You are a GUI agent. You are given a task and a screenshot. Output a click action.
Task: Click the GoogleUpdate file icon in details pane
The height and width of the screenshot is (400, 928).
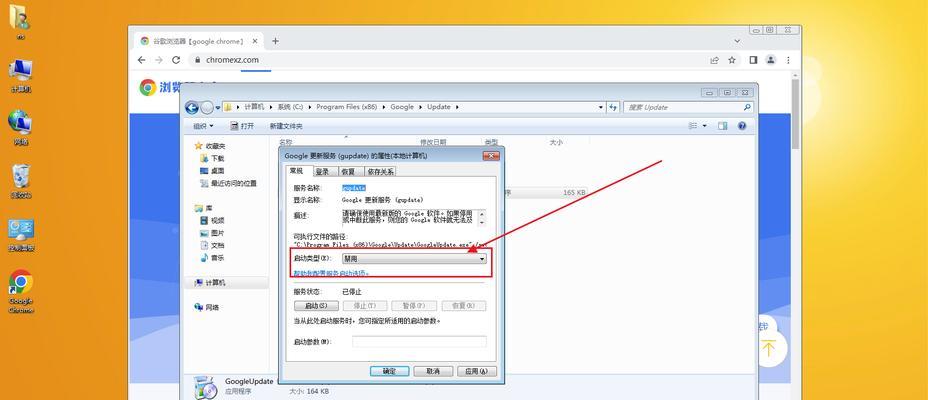(x=205, y=387)
